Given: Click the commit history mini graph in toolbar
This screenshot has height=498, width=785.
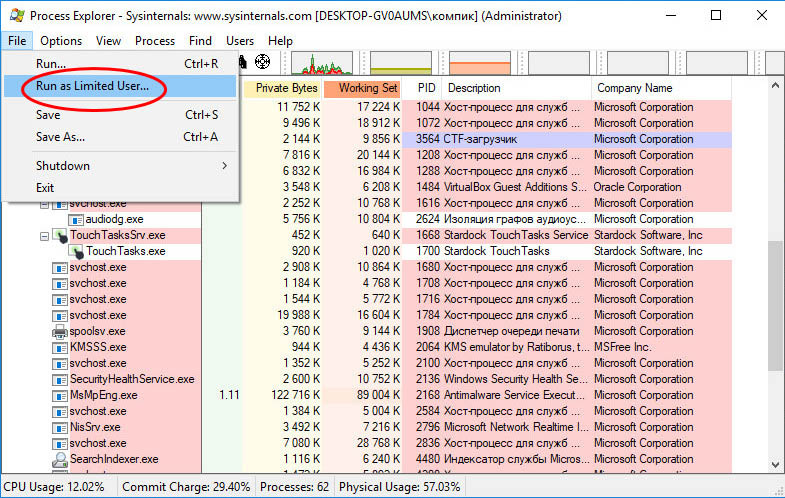Looking at the screenshot, I should [x=401, y=63].
